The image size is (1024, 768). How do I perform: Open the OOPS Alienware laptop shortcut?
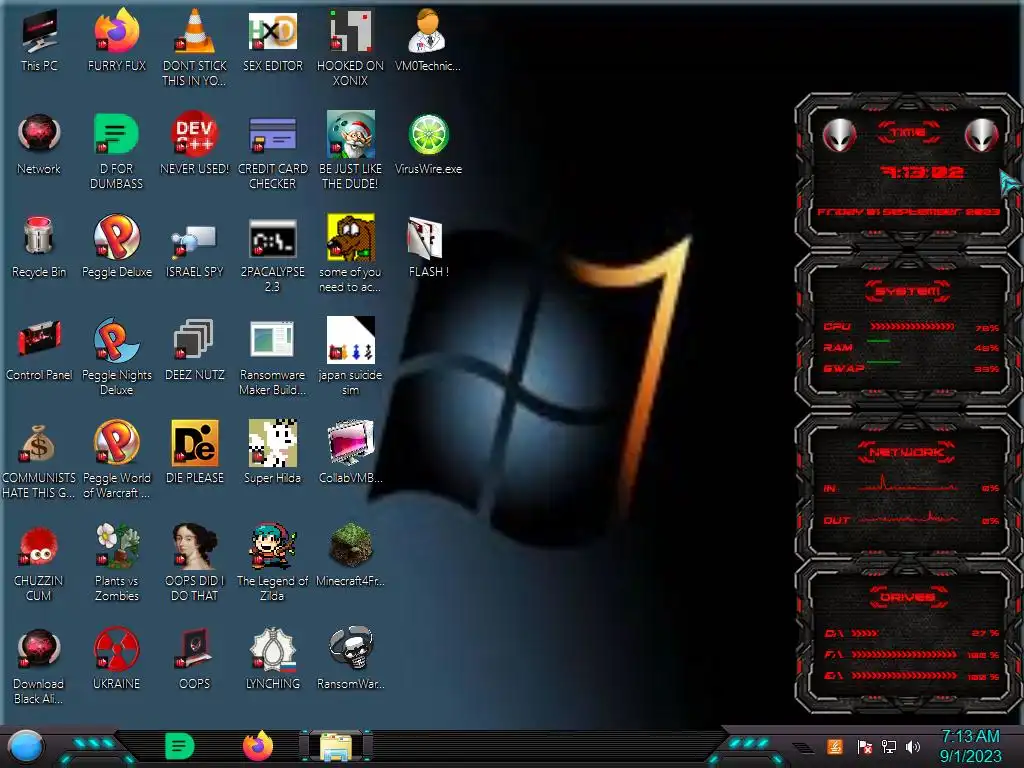click(x=195, y=658)
